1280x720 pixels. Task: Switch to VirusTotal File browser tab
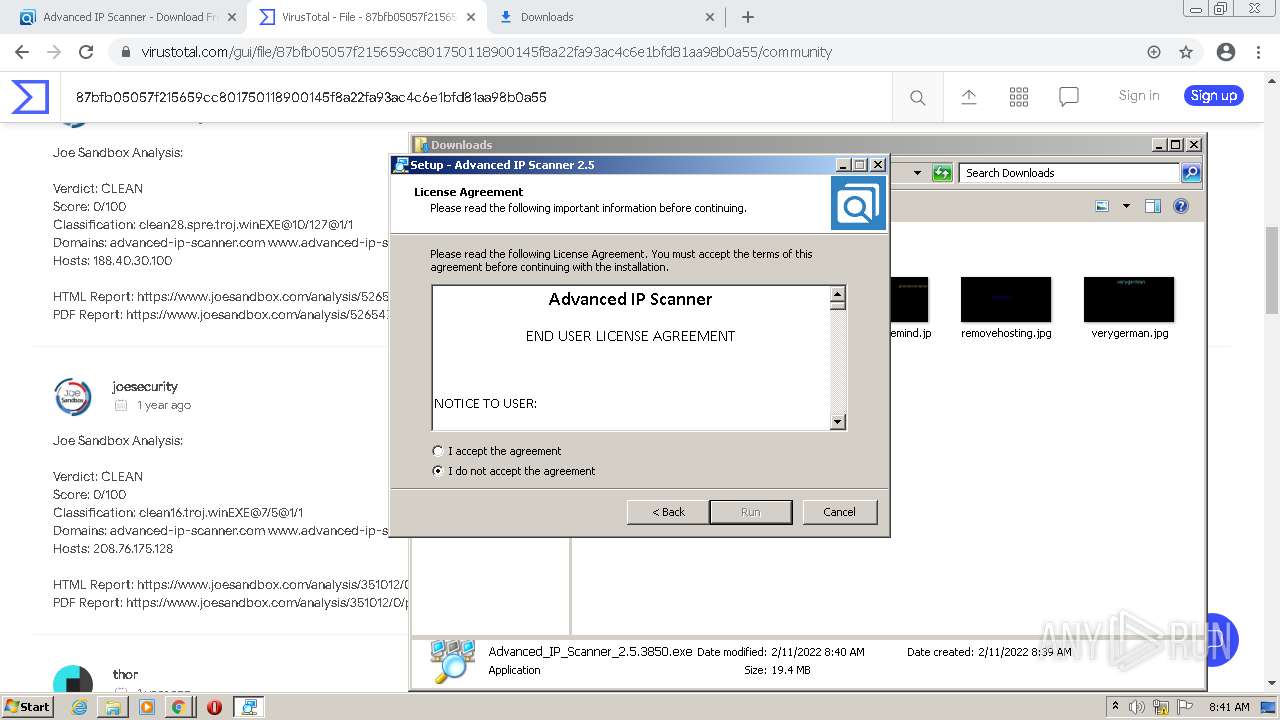click(x=368, y=17)
